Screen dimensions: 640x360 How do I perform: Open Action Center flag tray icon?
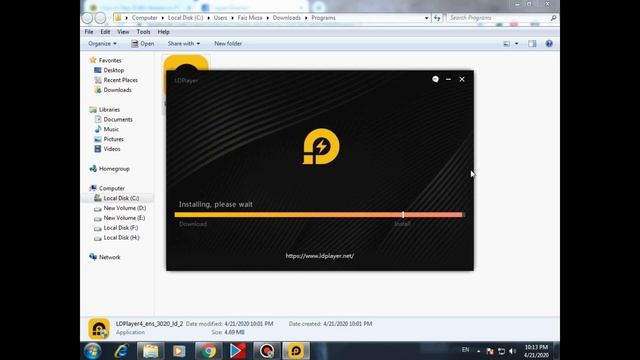click(x=490, y=351)
